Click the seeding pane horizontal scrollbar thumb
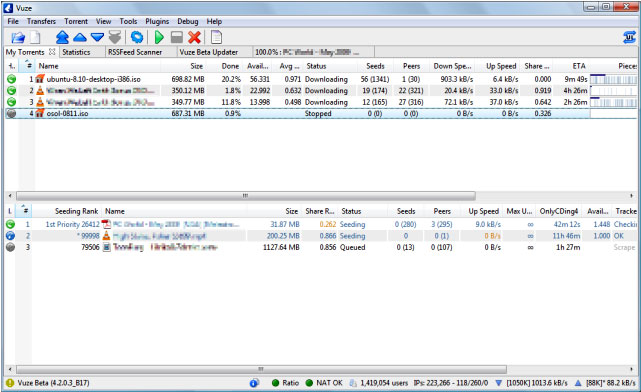This screenshot has height=392, width=641. [261, 369]
